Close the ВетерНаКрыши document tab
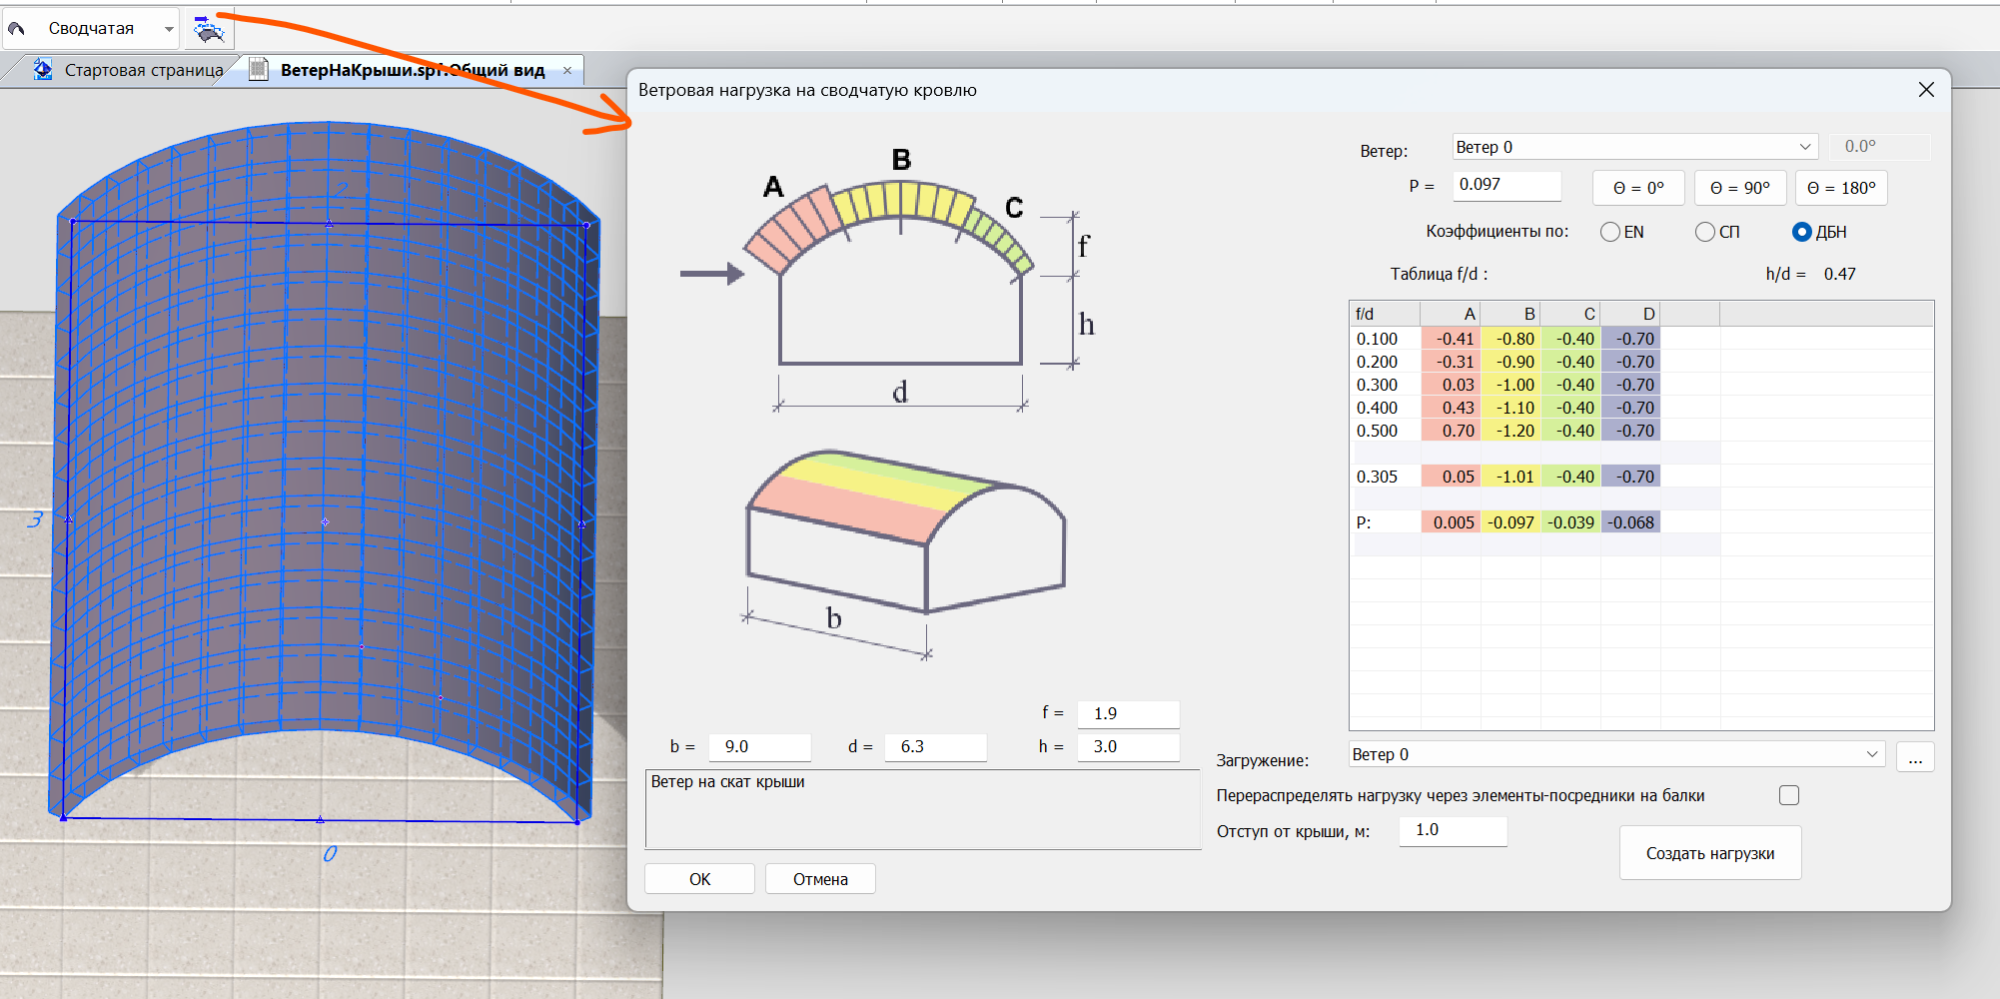The image size is (2000, 999). click(x=567, y=70)
